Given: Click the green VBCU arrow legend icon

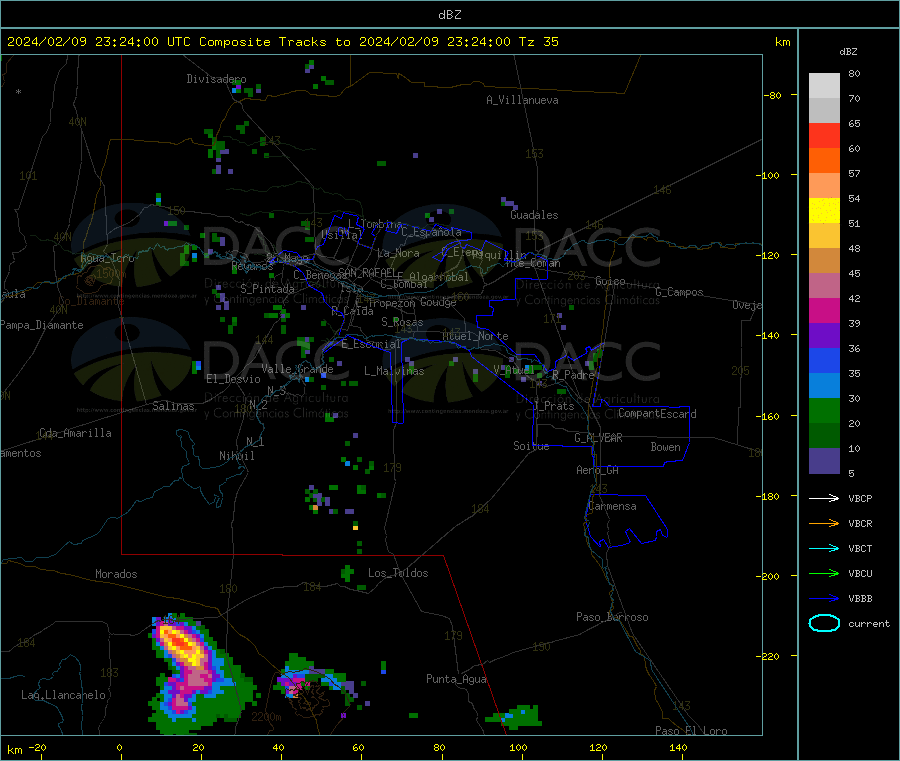Looking at the screenshot, I should [824, 573].
